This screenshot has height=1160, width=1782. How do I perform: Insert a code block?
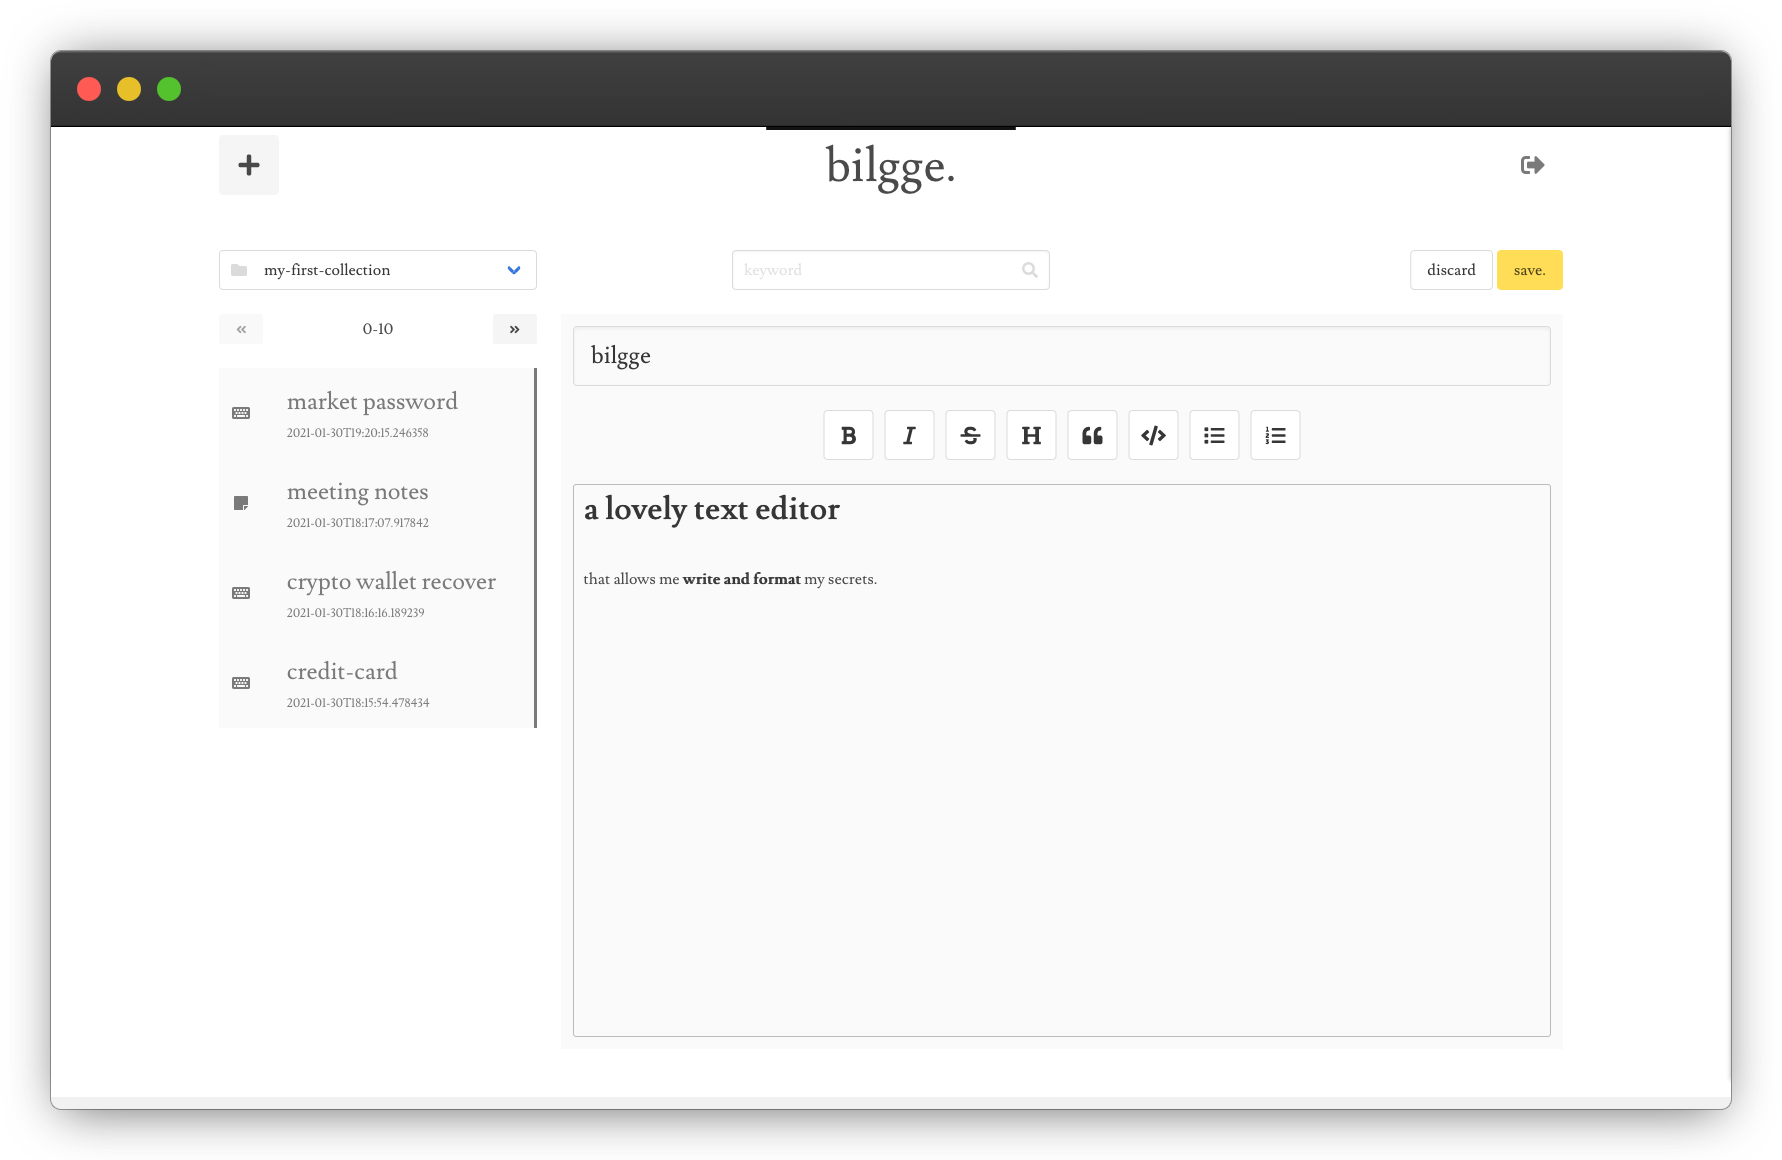[1153, 435]
